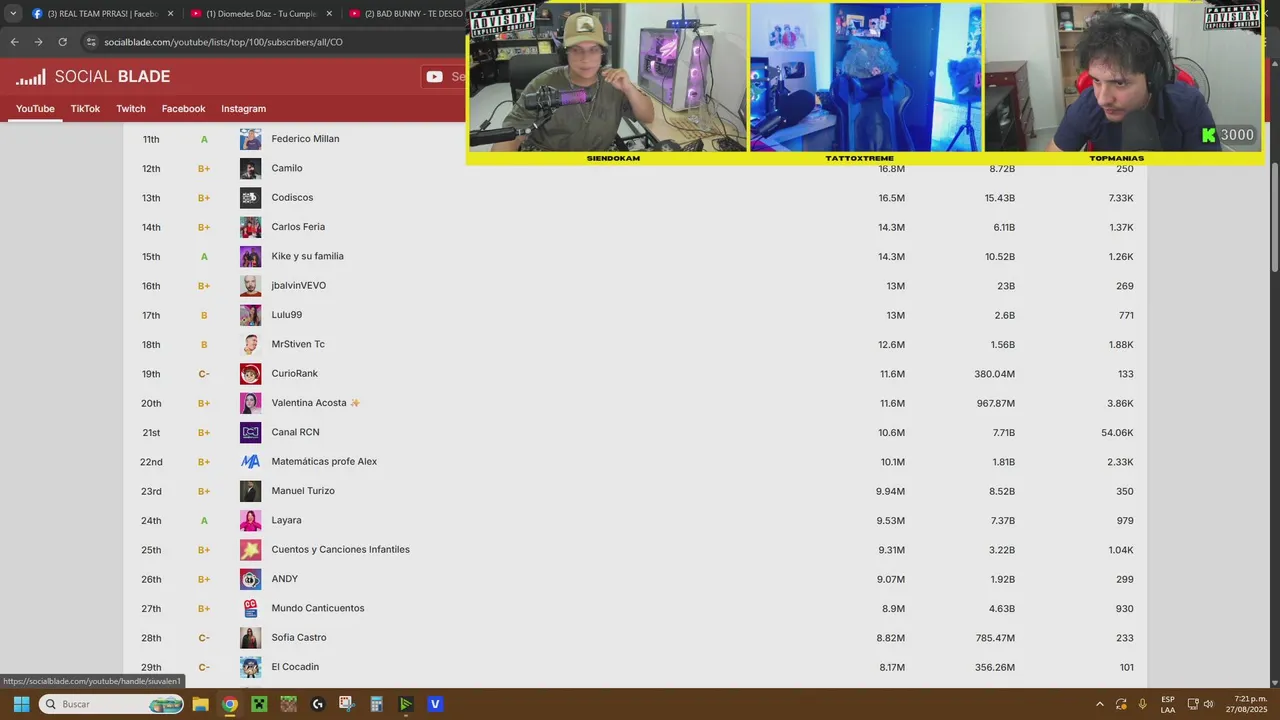Click the 54.06K videos value for Canal RCN
This screenshot has width=1280, height=720.
coord(1117,433)
